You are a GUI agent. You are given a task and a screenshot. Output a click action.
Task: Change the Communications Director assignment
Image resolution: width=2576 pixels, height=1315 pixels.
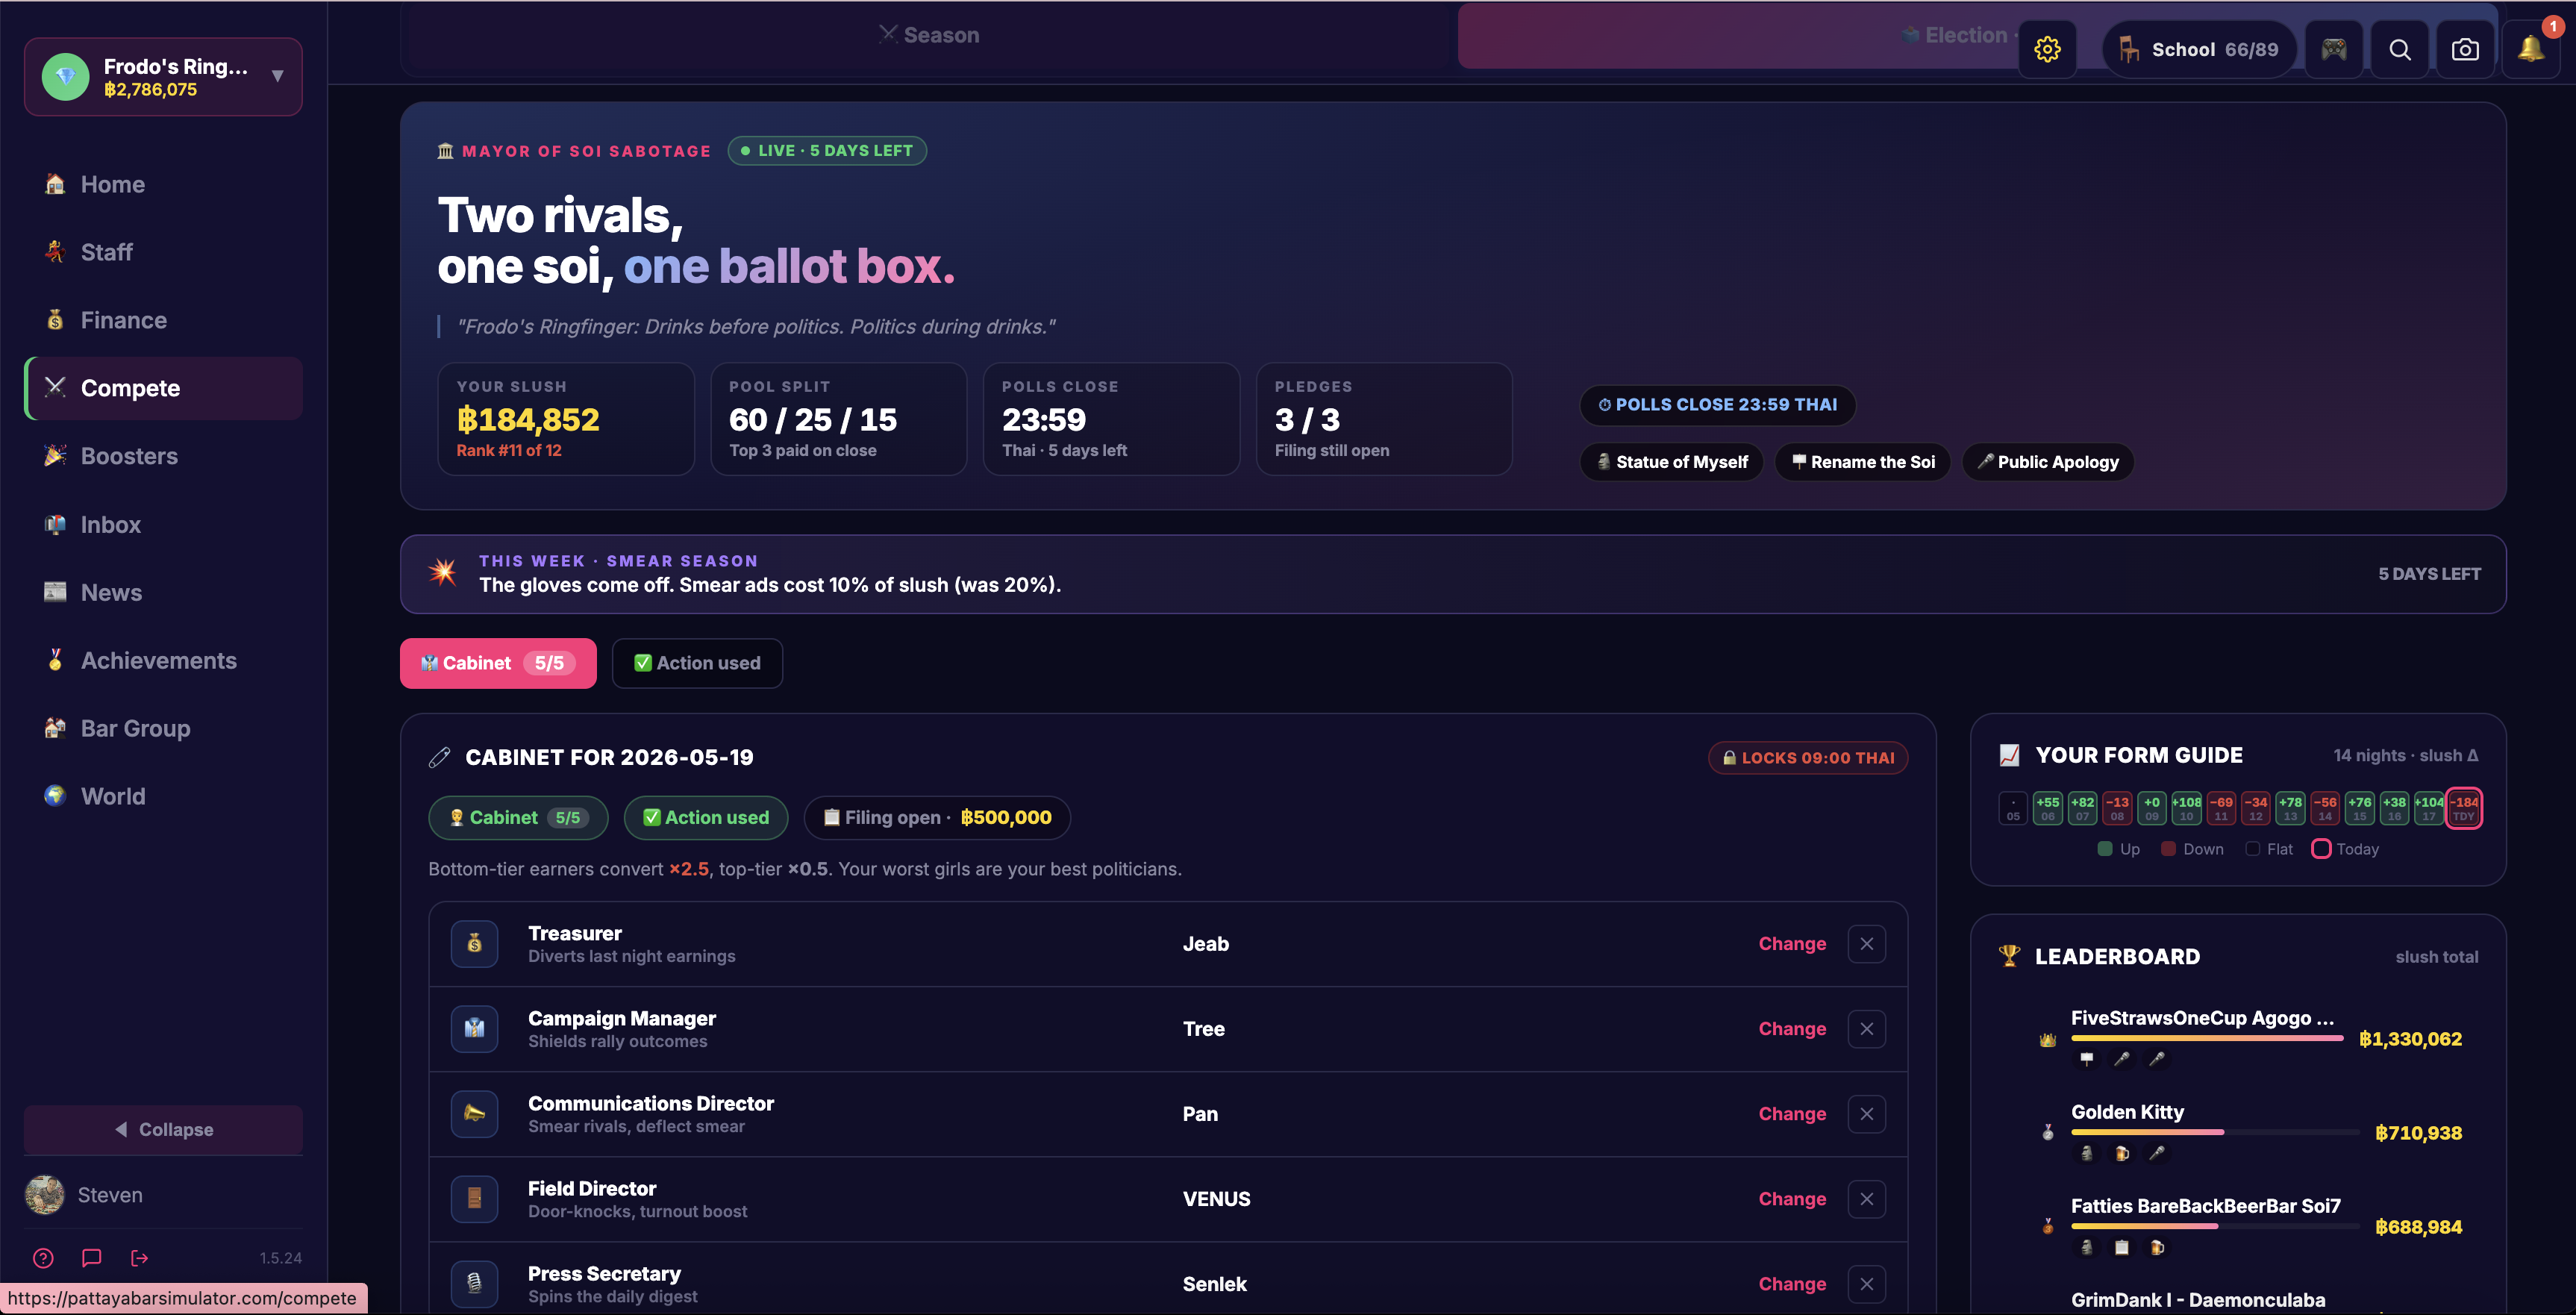(1792, 1114)
